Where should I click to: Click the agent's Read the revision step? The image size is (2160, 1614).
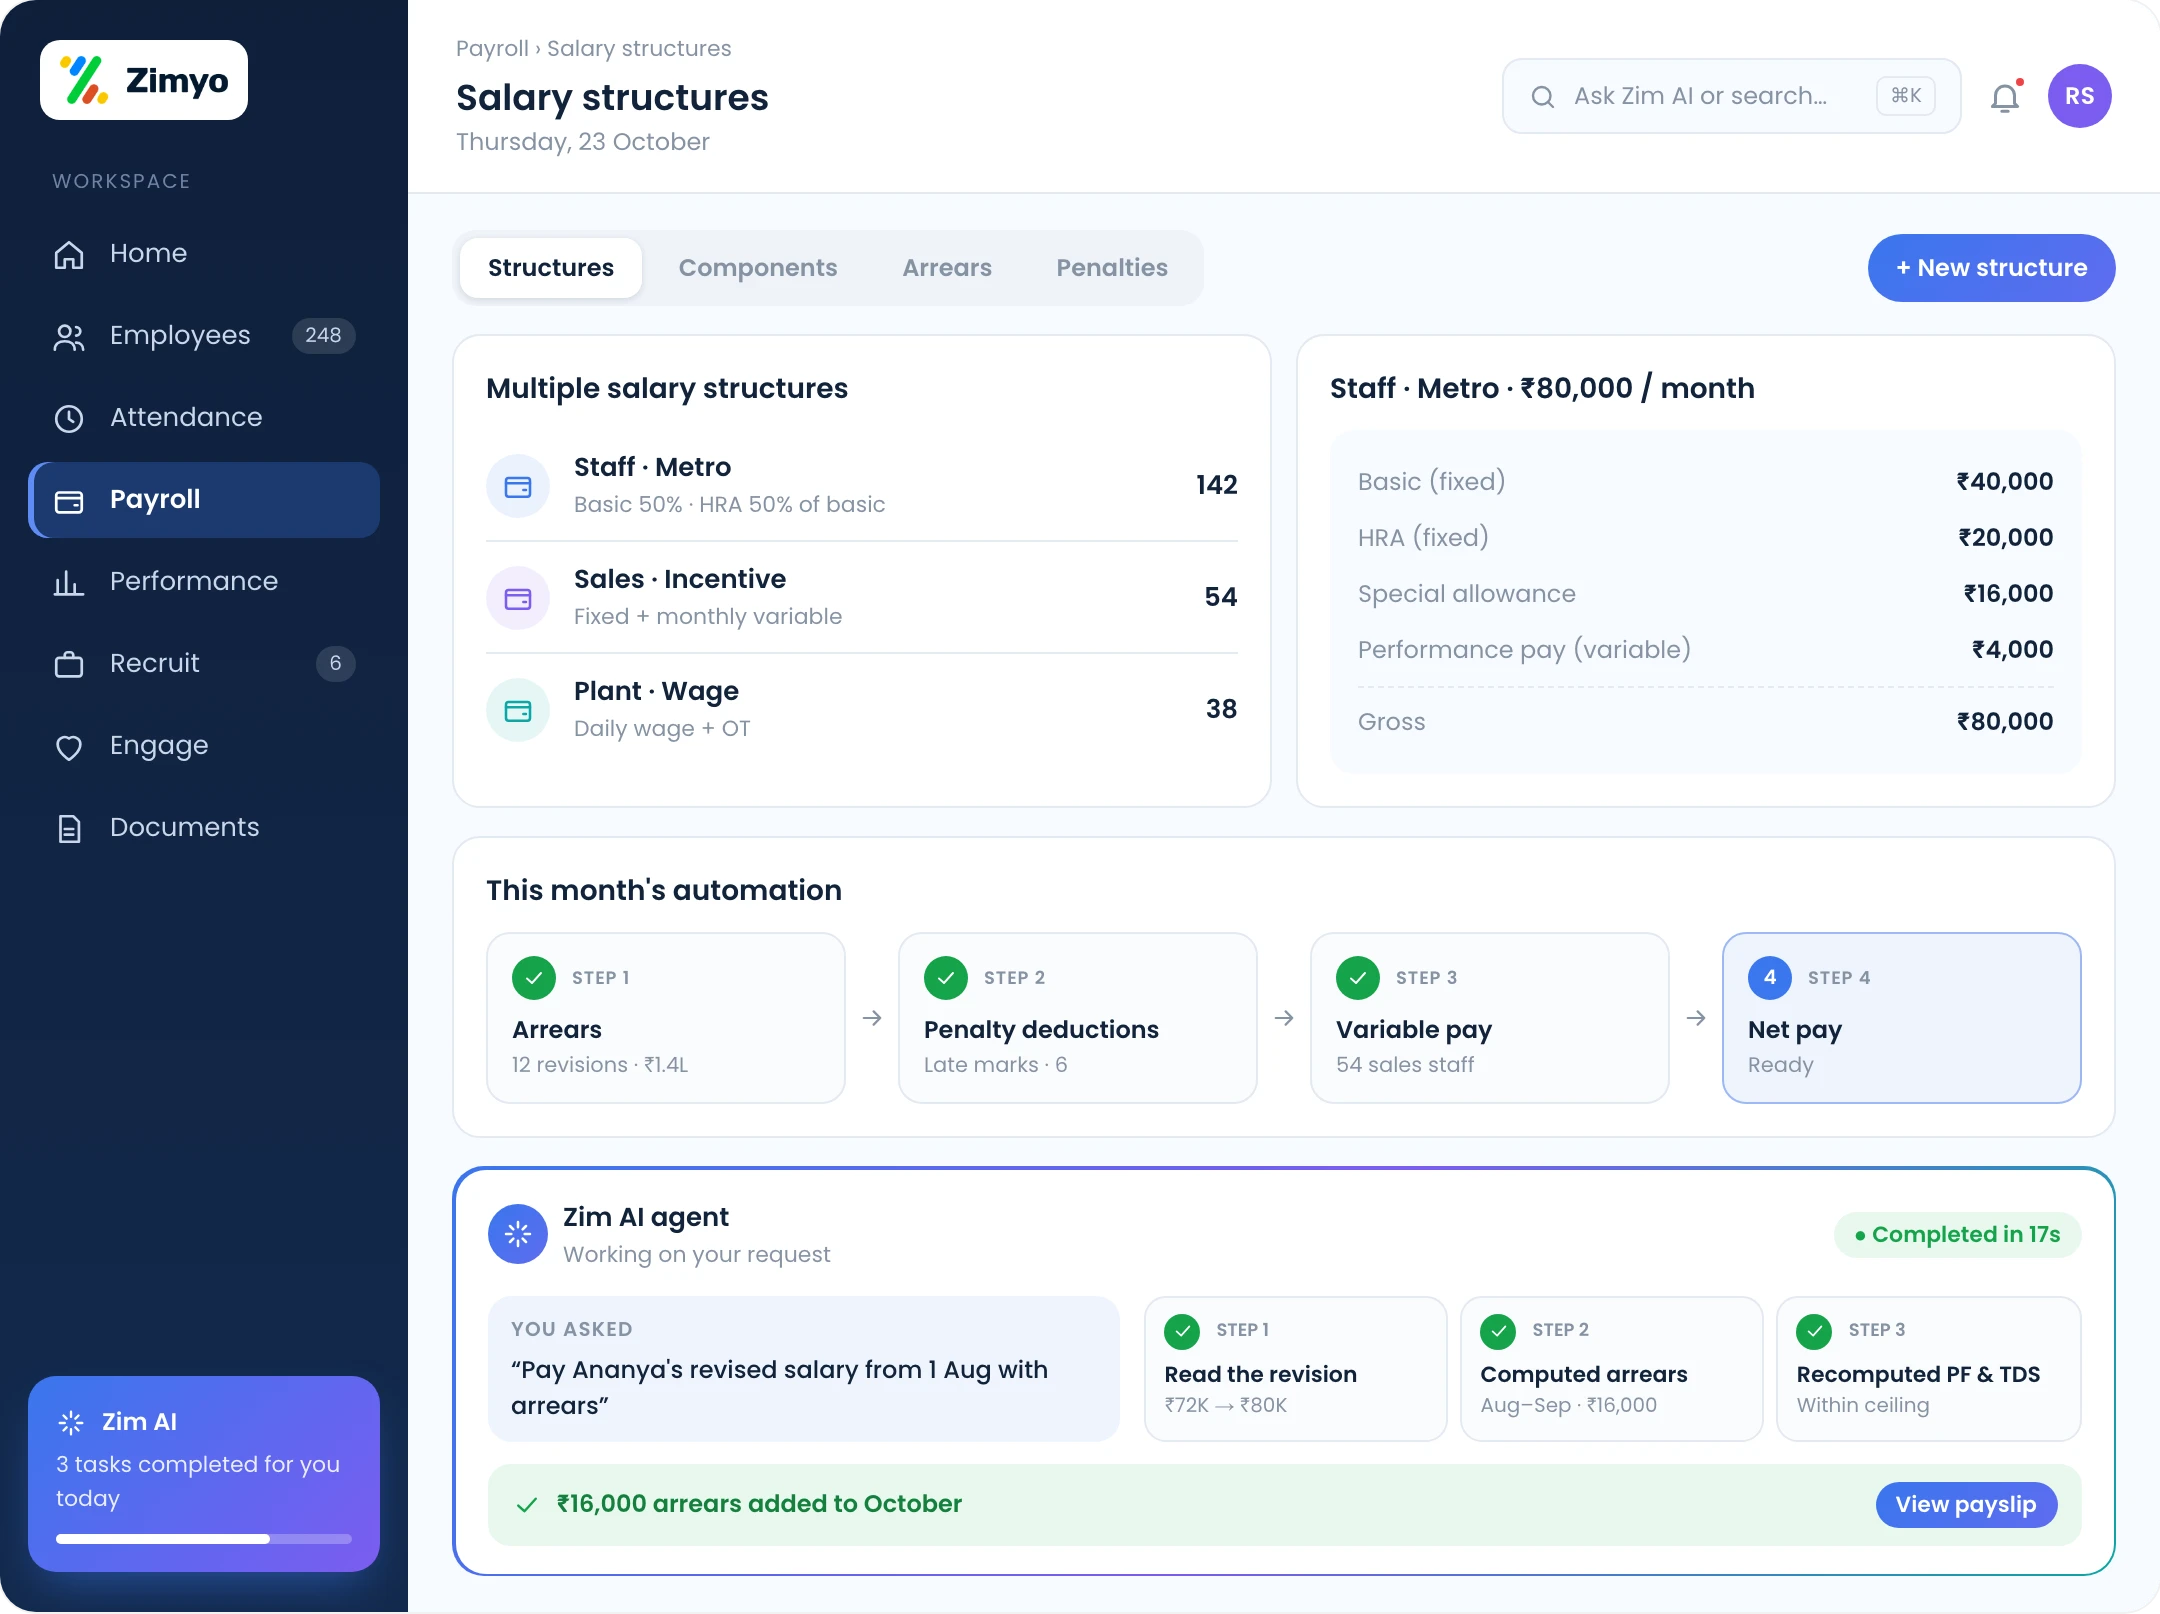pos(1296,1369)
